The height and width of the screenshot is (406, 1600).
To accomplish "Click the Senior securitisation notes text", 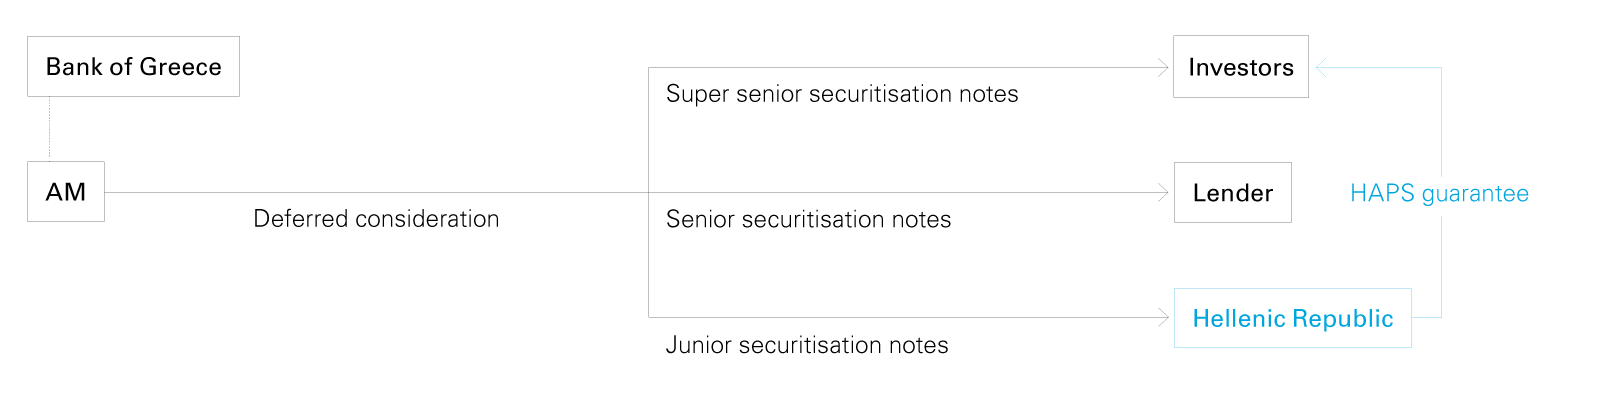I will [808, 219].
